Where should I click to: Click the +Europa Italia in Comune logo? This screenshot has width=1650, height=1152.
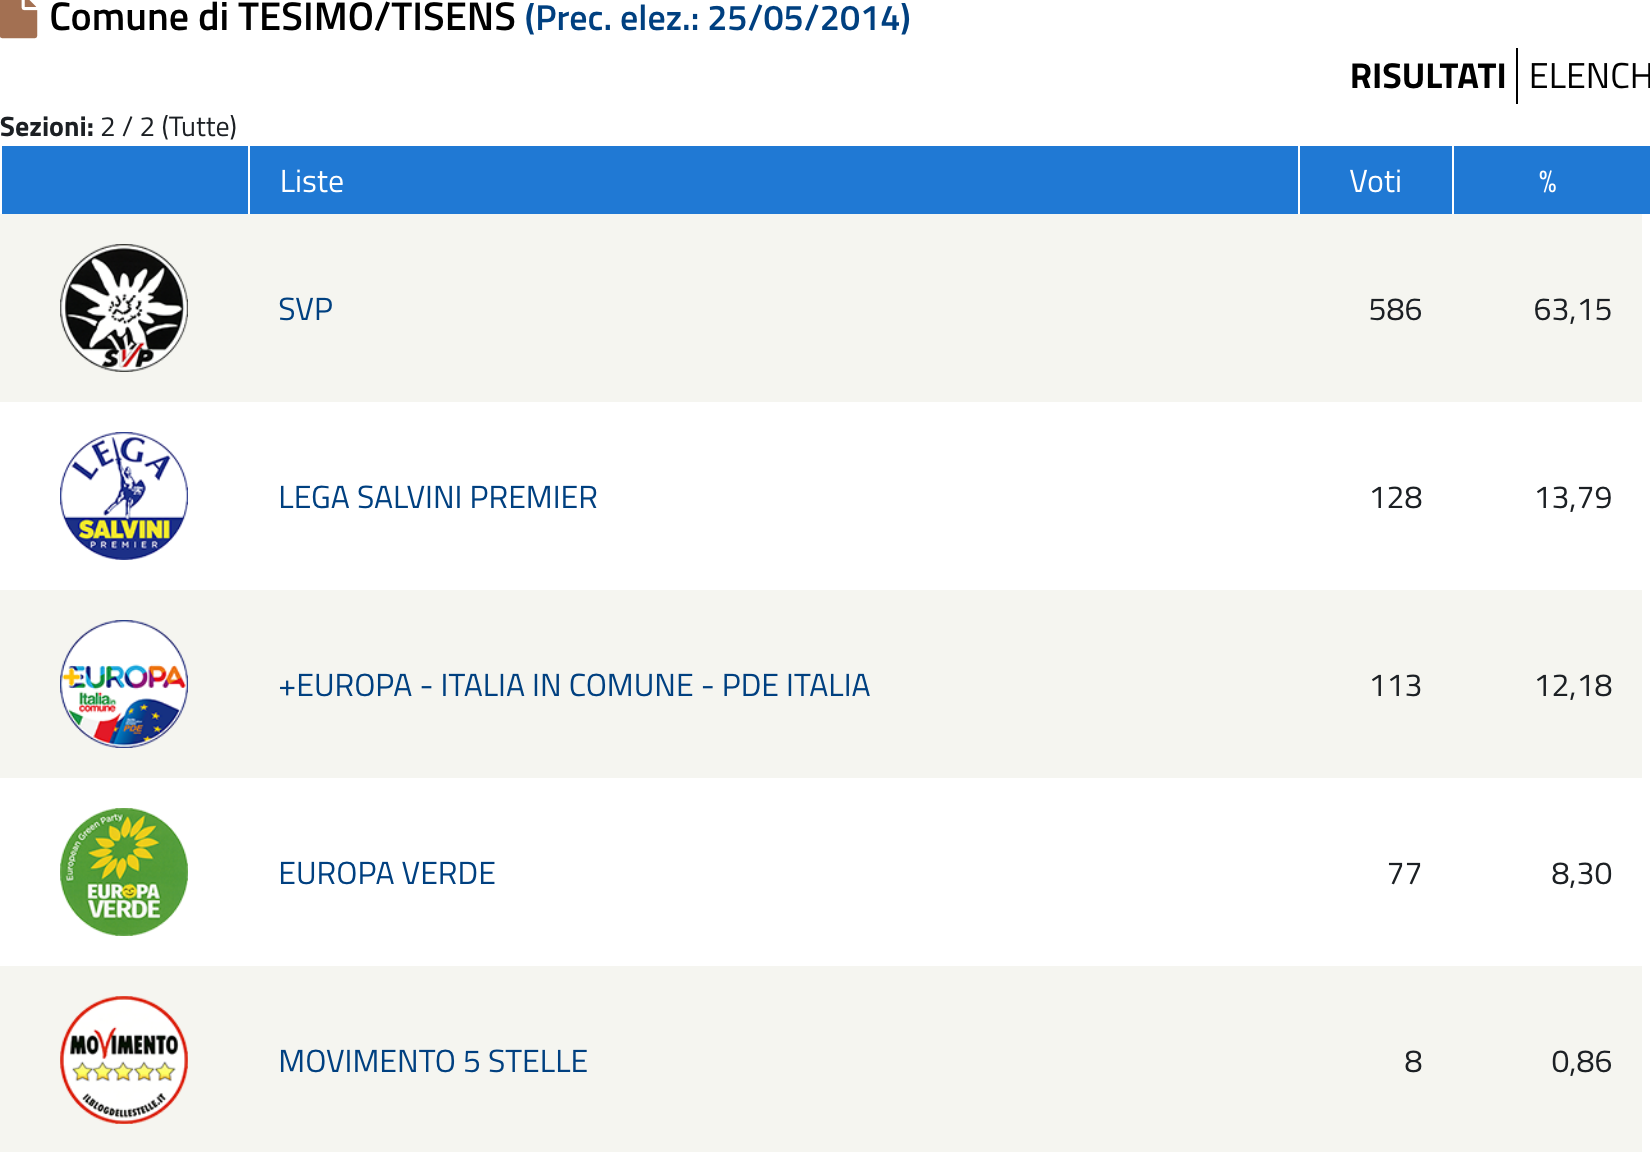point(124,684)
